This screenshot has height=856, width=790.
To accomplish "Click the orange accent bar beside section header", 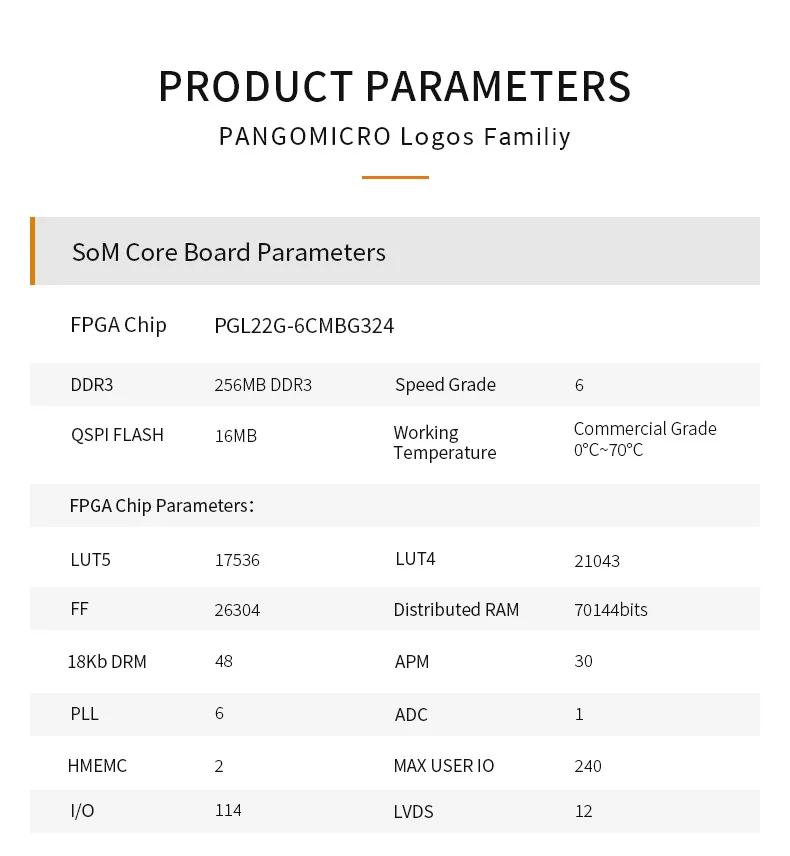I will click(32, 251).
